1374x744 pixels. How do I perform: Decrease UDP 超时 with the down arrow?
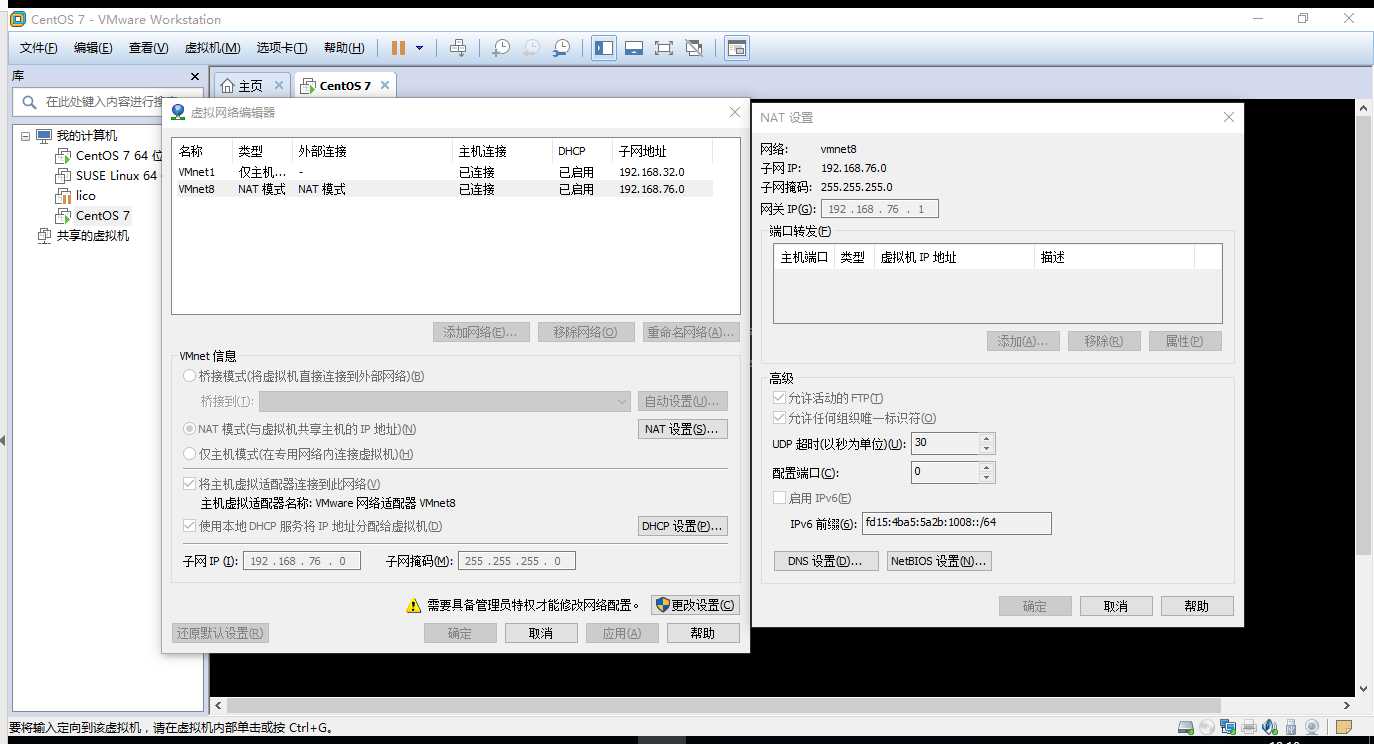click(987, 448)
